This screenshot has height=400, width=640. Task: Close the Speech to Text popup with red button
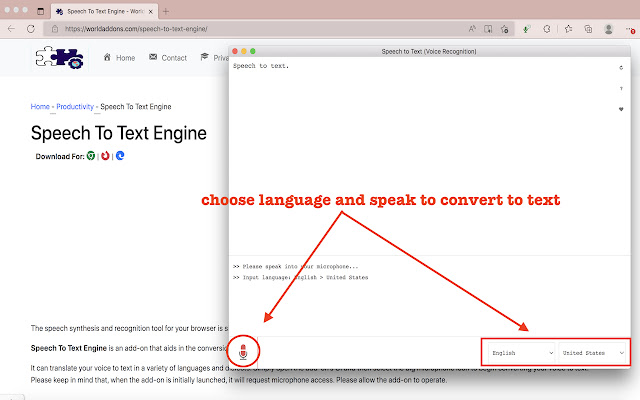click(x=235, y=51)
